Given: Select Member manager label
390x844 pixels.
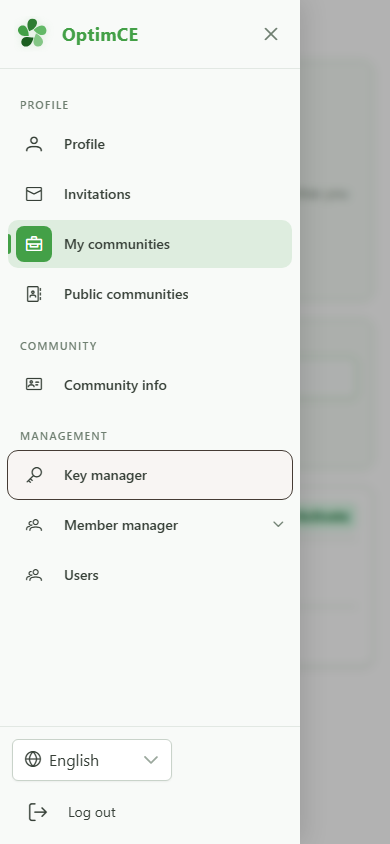Looking at the screenshot, I should click(121, 525).
